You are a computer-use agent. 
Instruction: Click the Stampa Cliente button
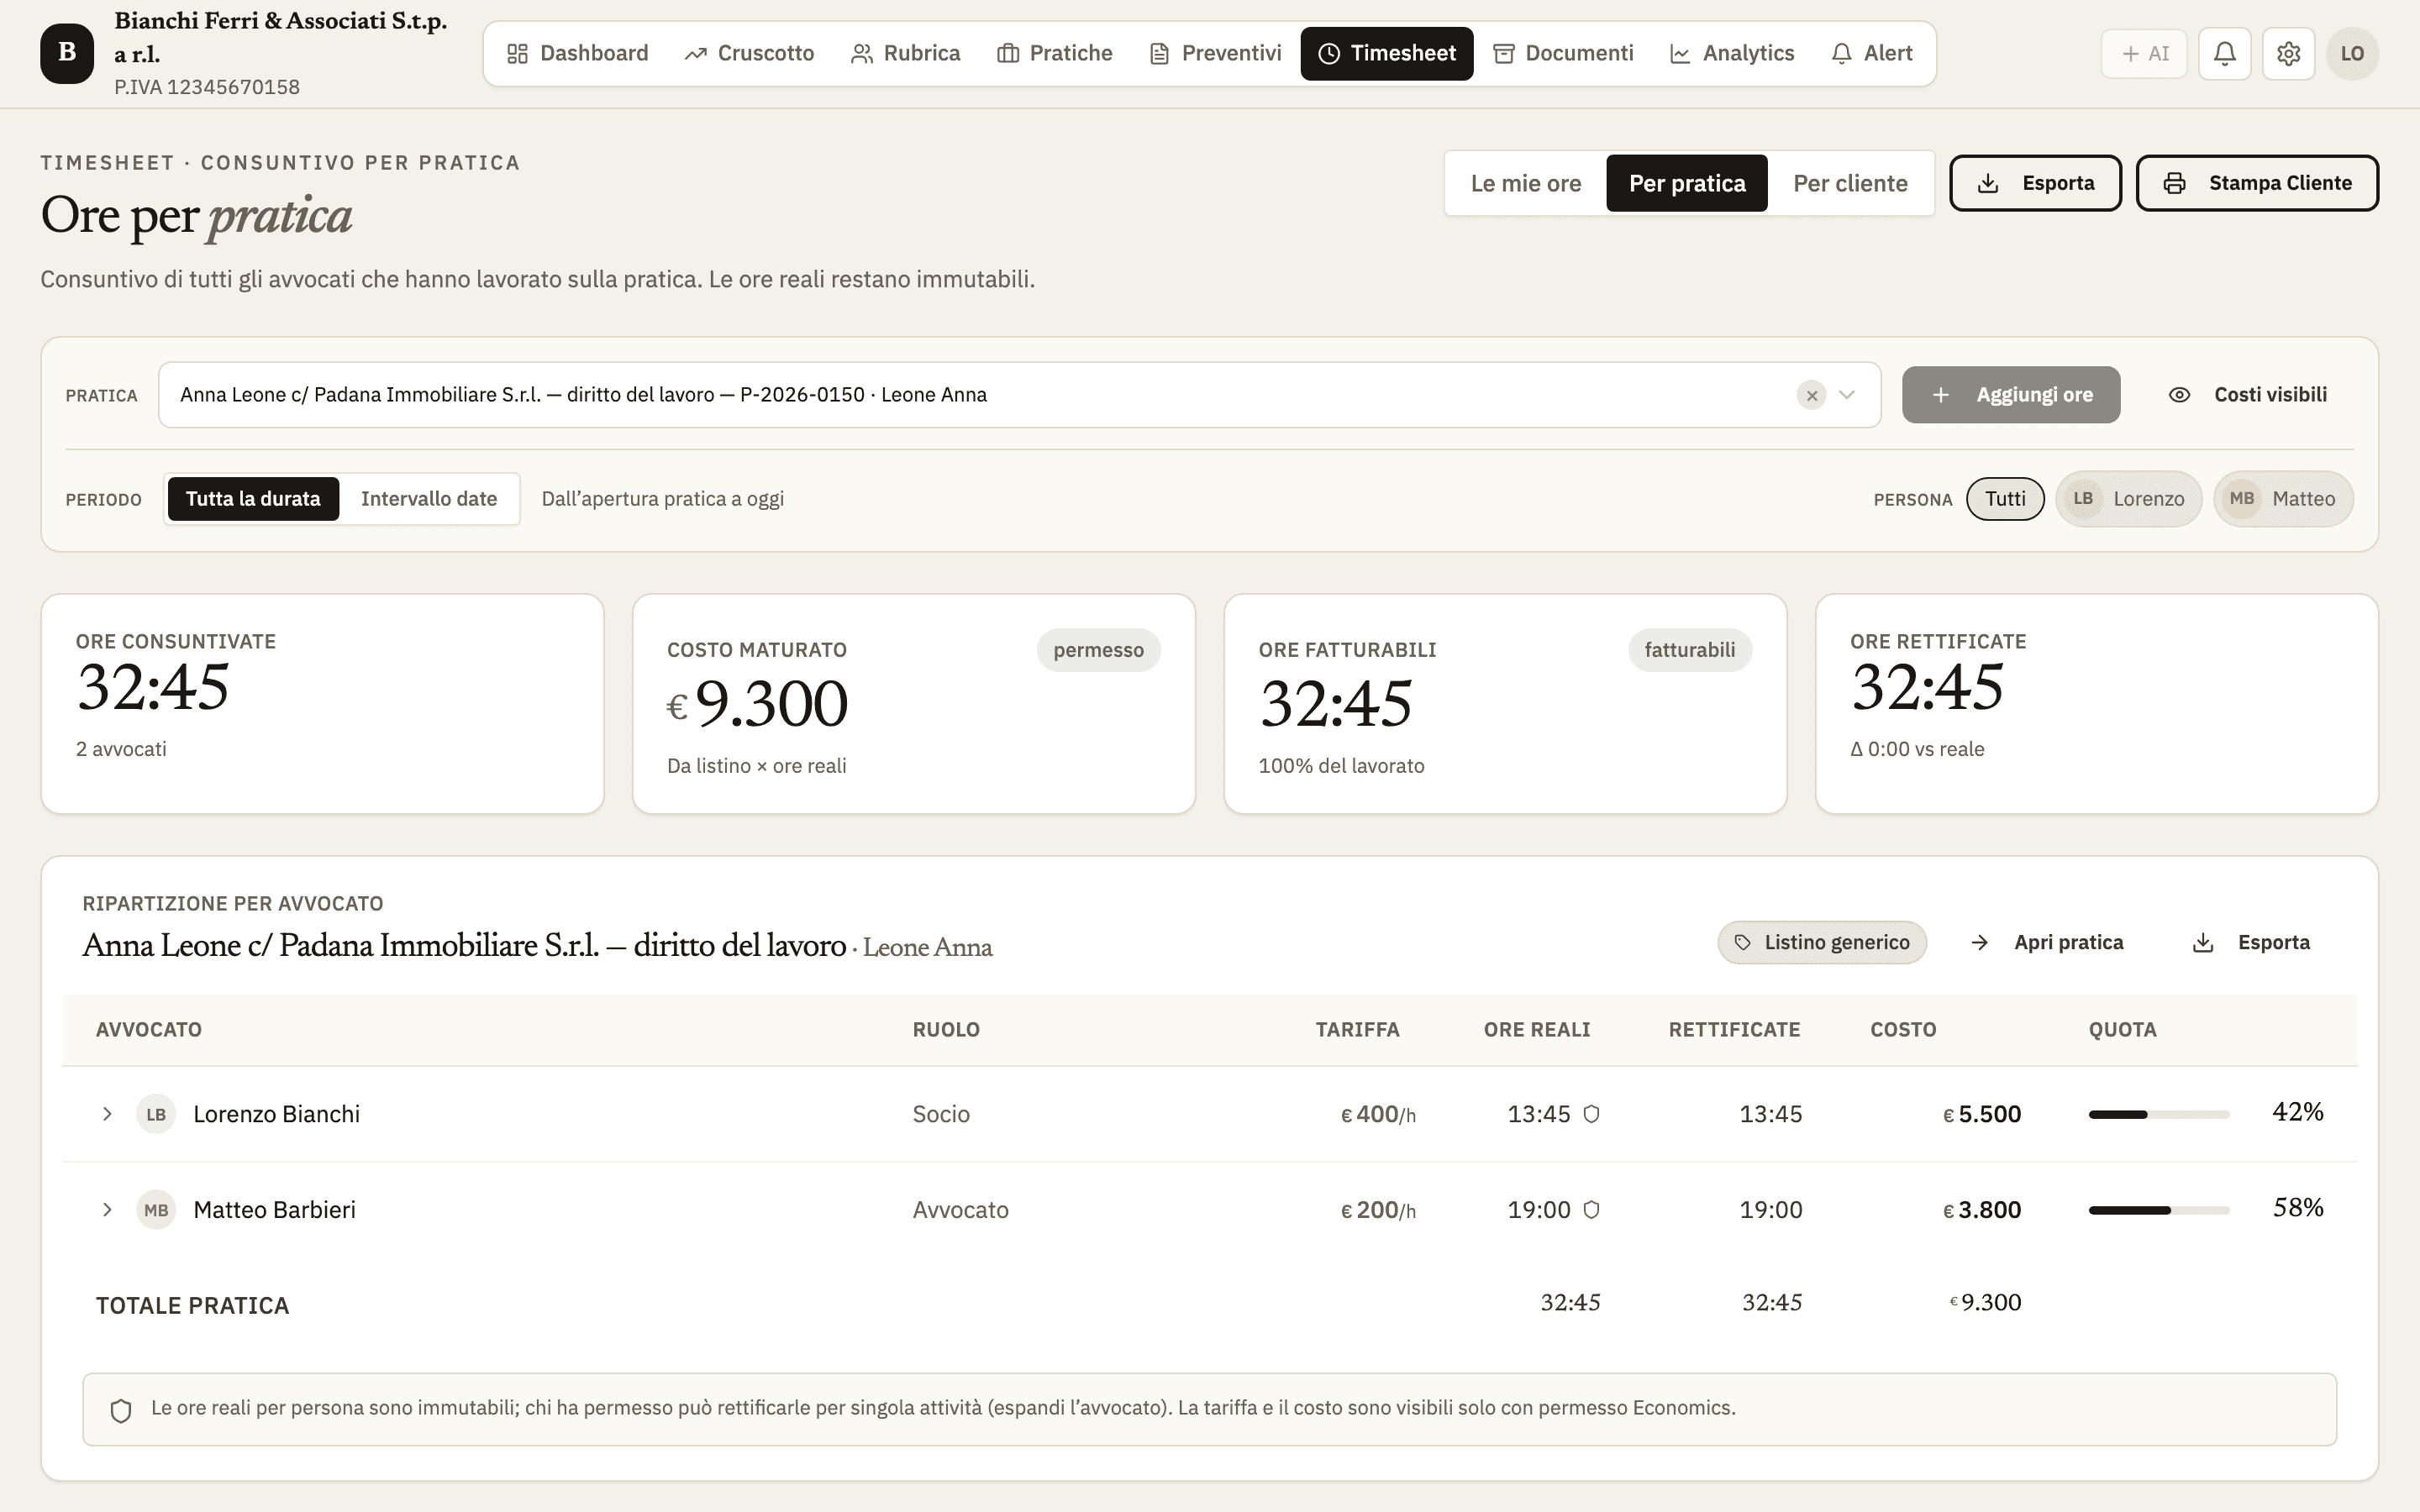pyautogui.click(x=2257, y=183)
